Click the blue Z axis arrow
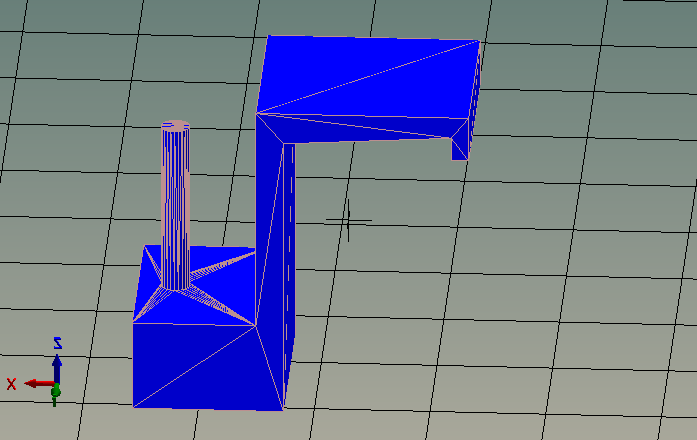Screen dimensions: 697x440 click(57, 368)
